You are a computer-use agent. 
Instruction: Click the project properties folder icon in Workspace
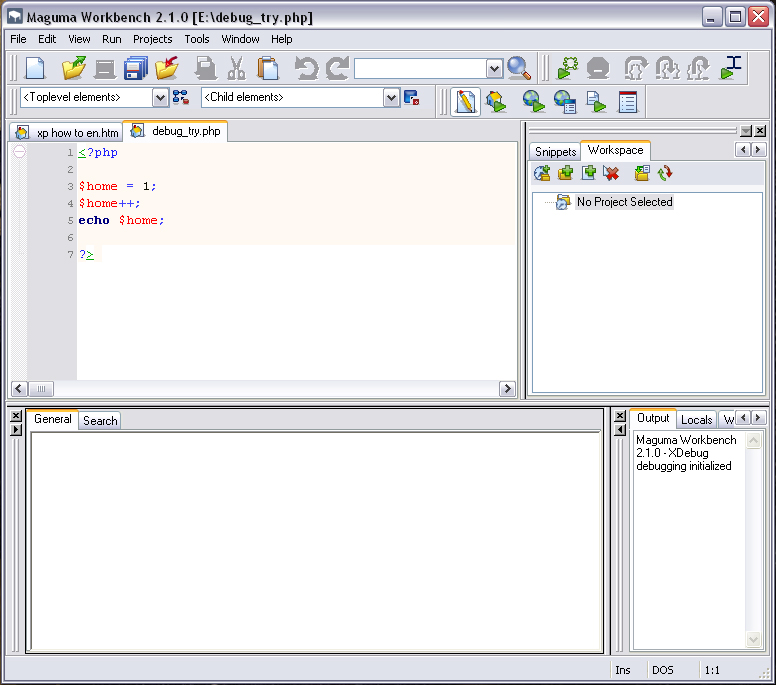[642, 173]
